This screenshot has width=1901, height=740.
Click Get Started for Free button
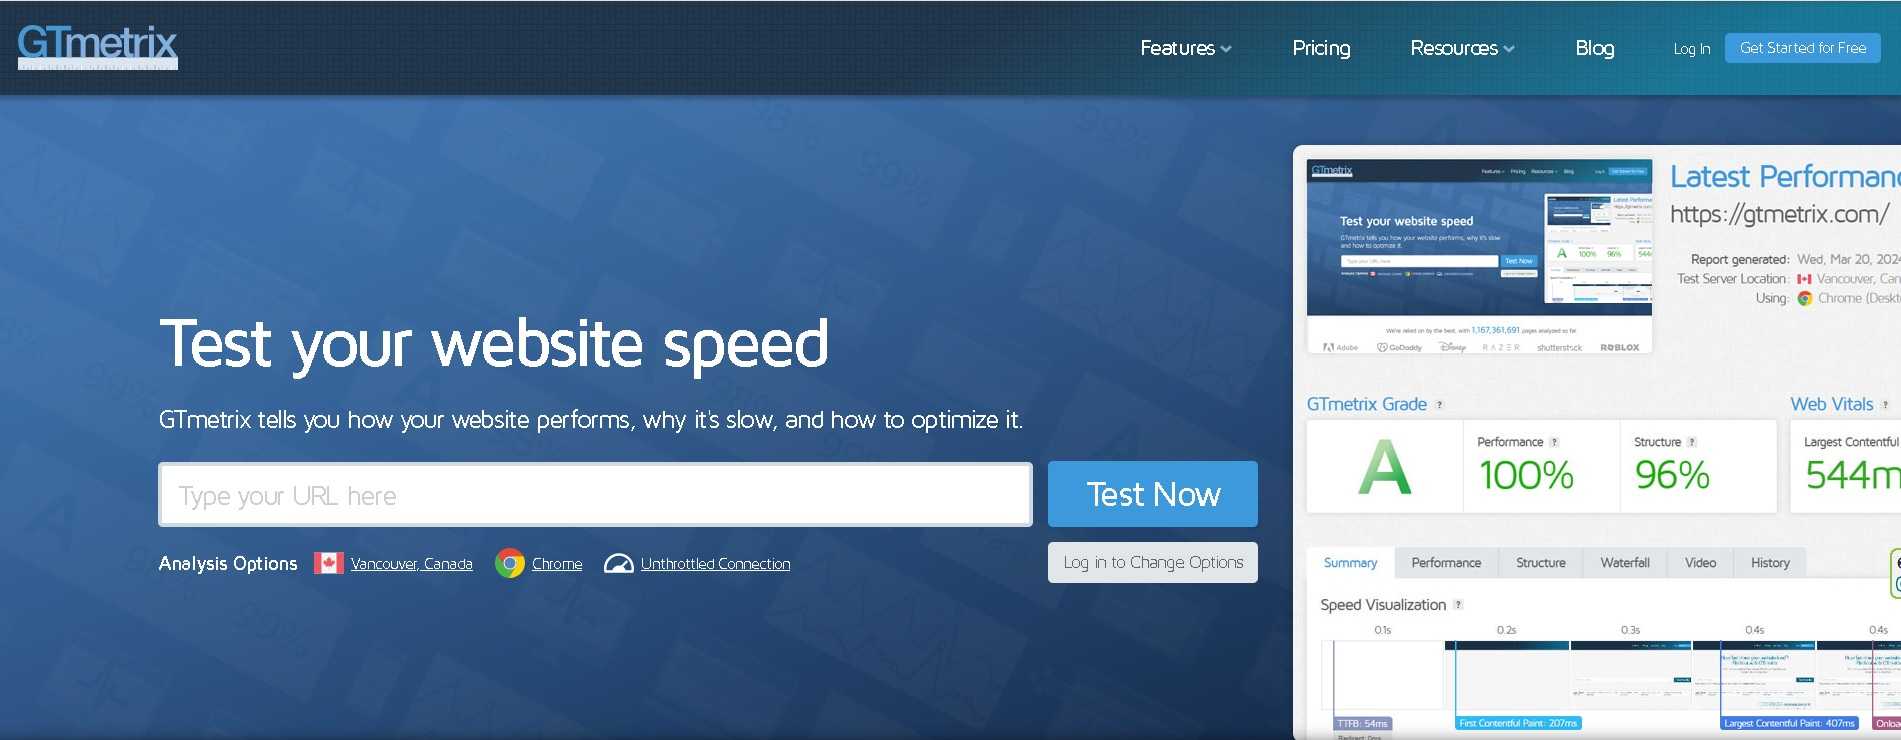1803,48
